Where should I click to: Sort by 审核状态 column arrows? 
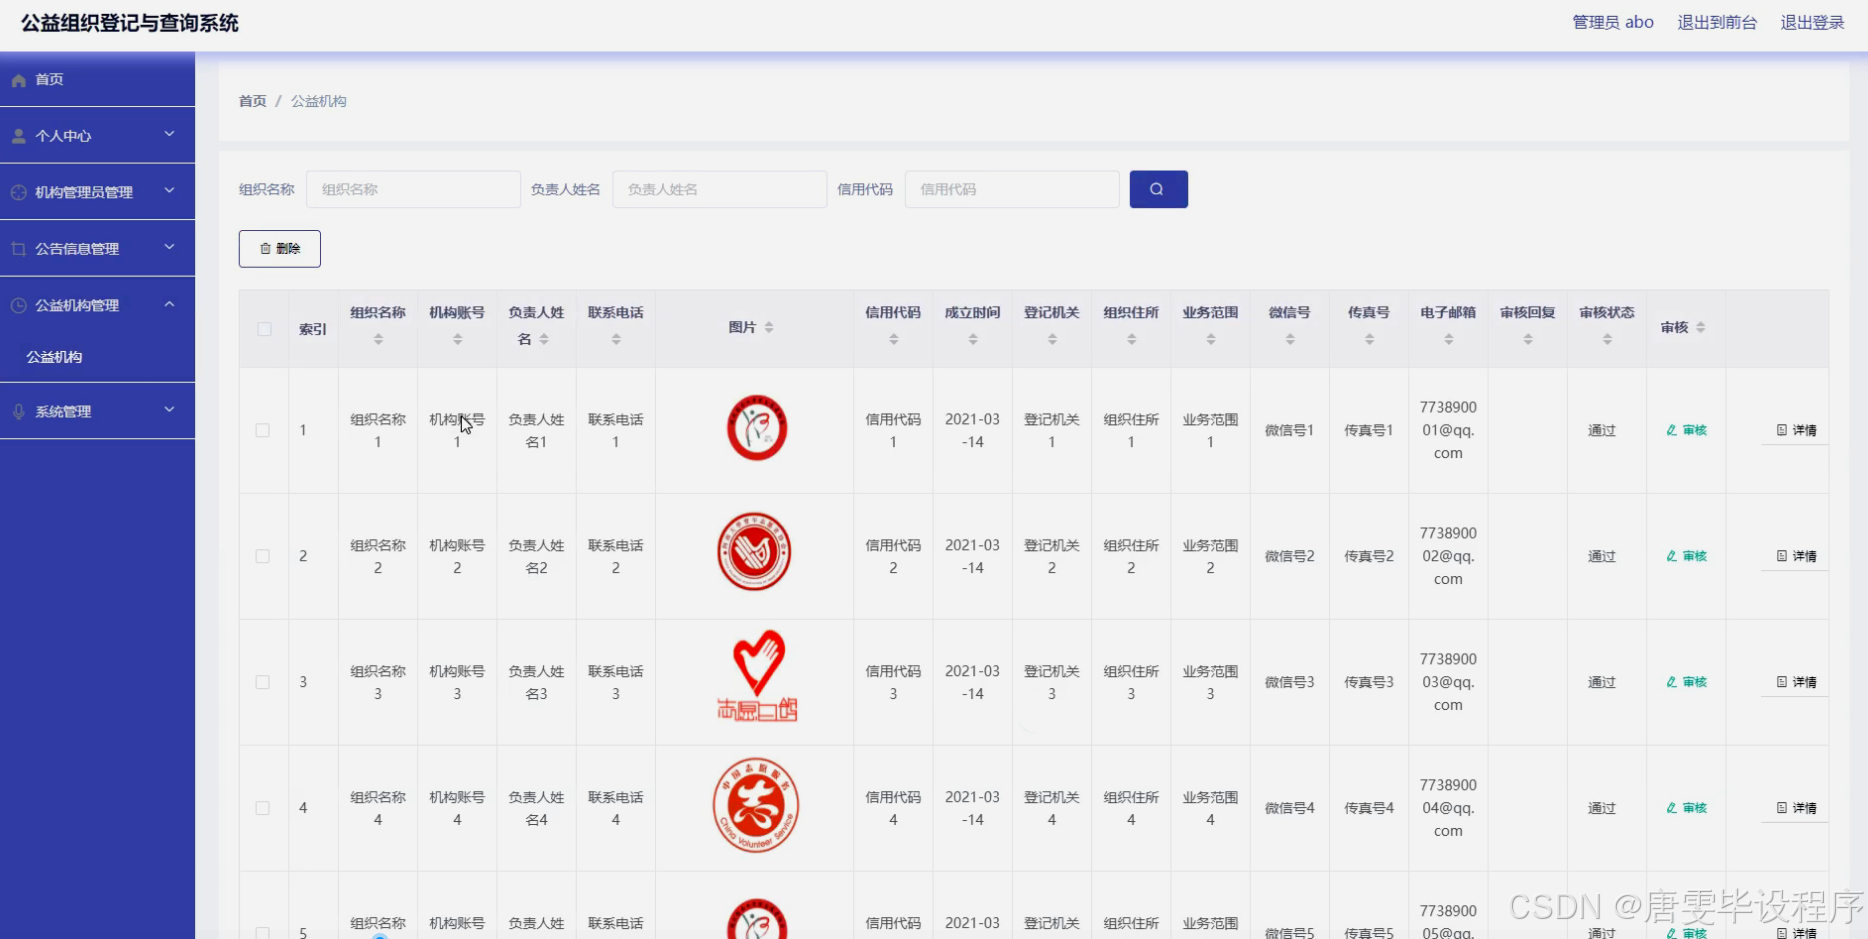point(1607,340)
